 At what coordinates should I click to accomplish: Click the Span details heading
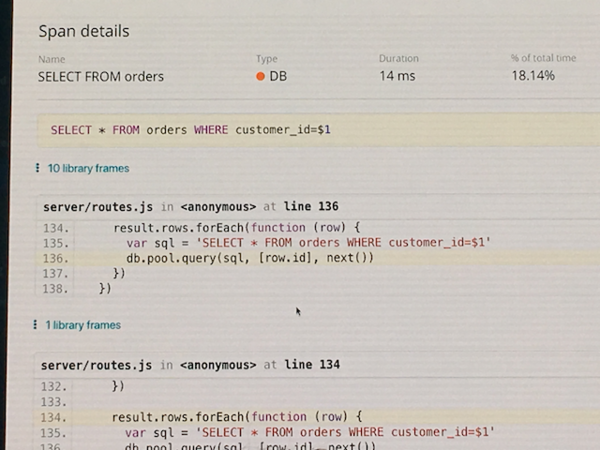coord(84,31)
